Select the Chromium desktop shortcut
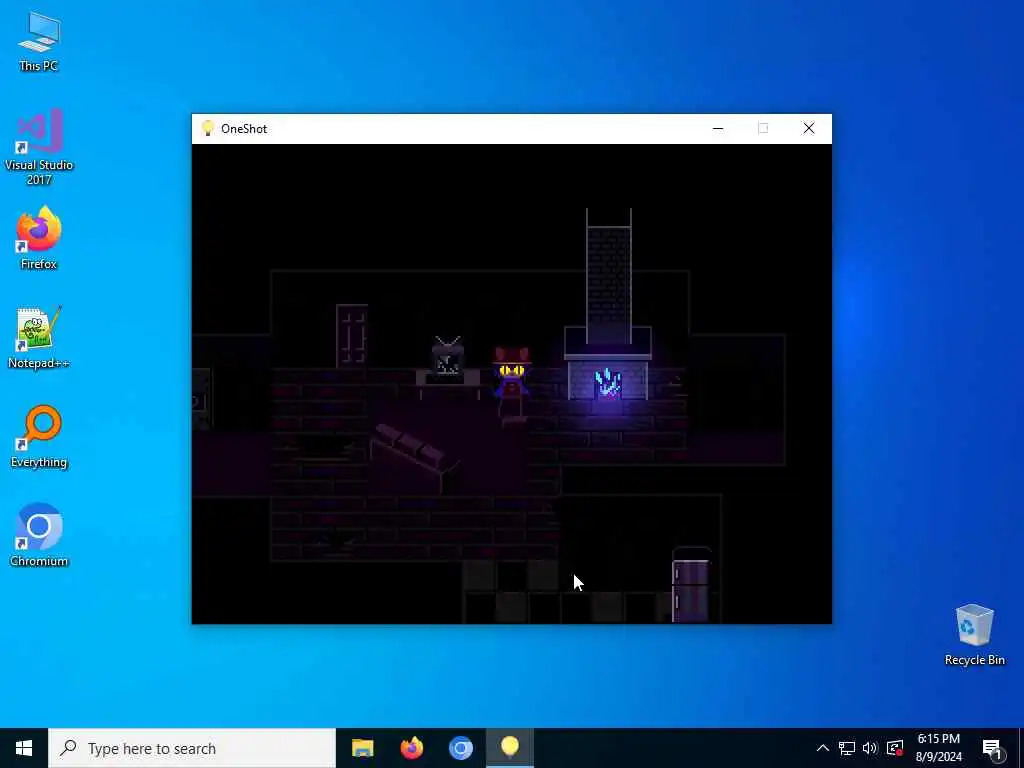This screenshot has width=1024, height=768. click(39, 535)
